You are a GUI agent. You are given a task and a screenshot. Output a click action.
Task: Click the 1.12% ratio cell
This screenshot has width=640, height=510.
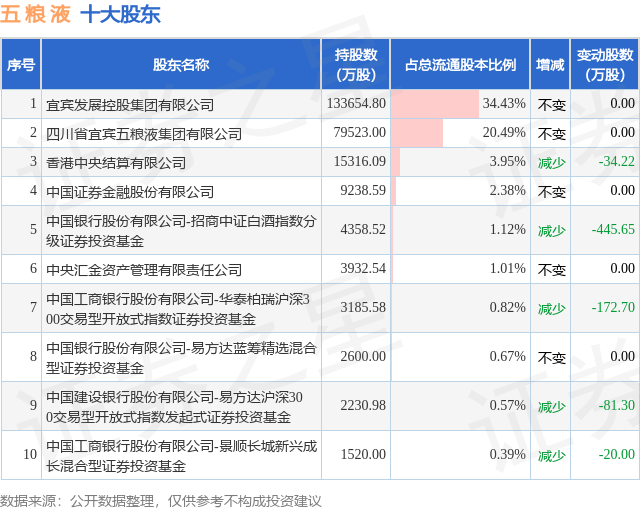[x=460, y=230]
